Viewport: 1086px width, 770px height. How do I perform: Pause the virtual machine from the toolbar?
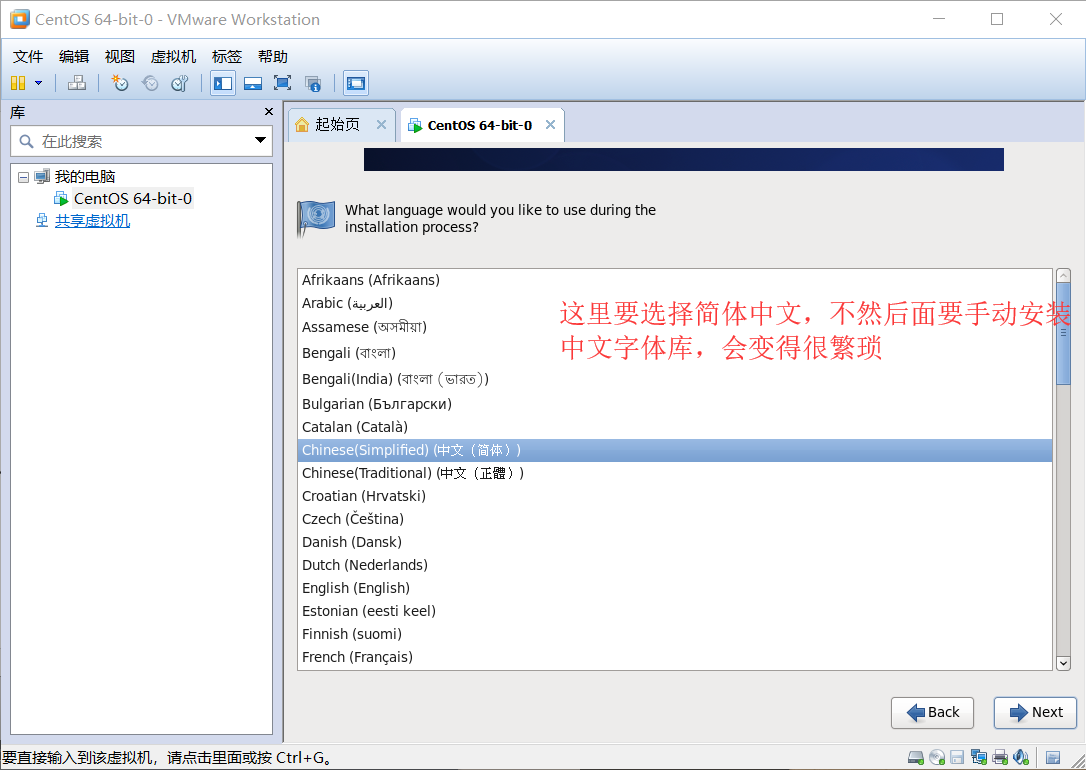[18, 83]
